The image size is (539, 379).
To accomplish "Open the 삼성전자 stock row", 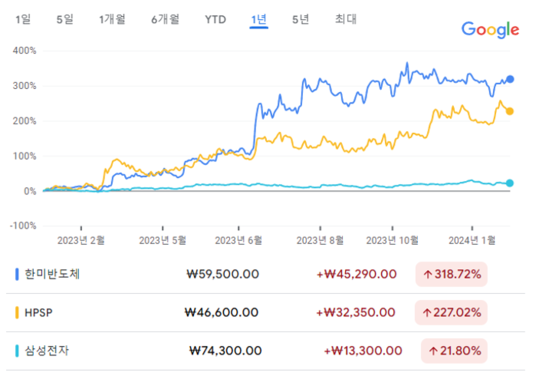I will 265,351.
